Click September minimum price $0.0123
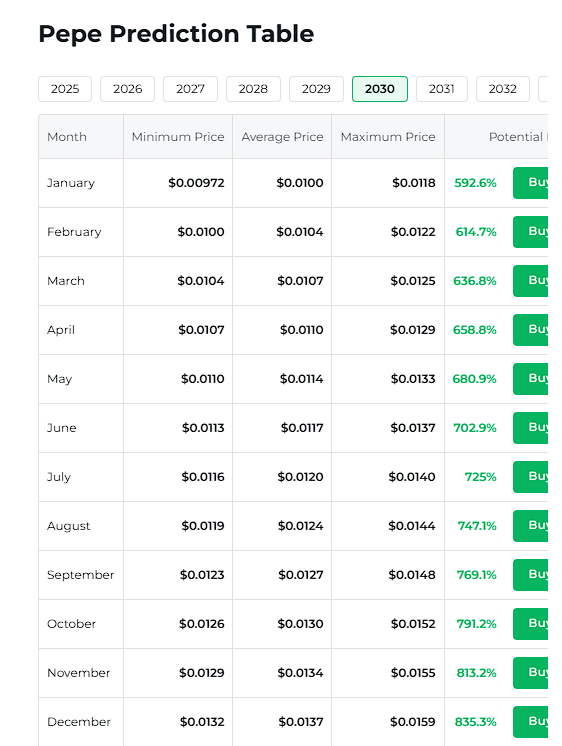Screen dimensions: 562x746 202,575
